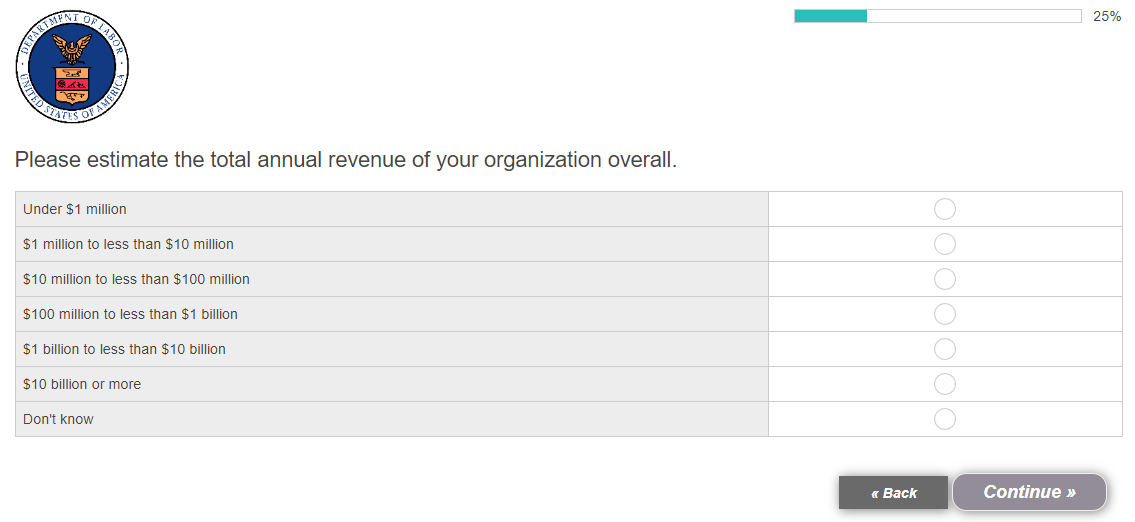Select $10 million to less than $100 million radio

(944, 279)
